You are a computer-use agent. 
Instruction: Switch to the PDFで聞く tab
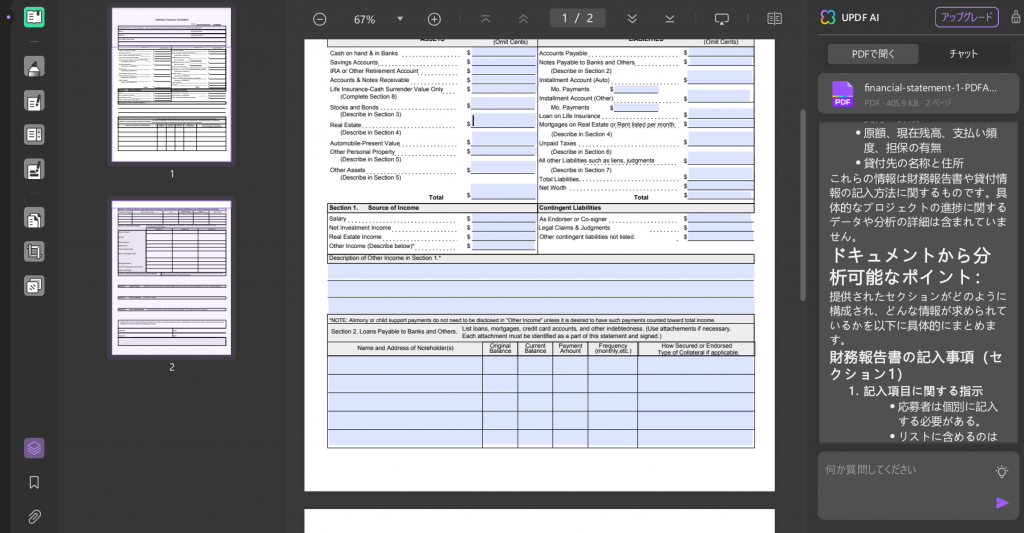click(873, 54)
